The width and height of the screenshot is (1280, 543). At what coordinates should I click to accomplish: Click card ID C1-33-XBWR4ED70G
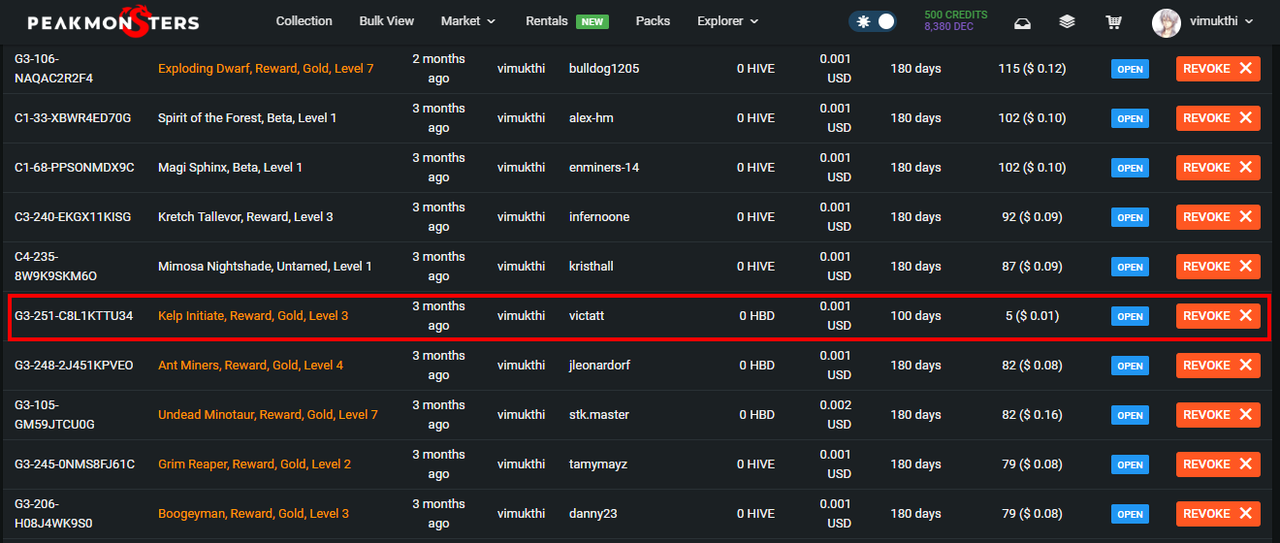pos(72,118)
